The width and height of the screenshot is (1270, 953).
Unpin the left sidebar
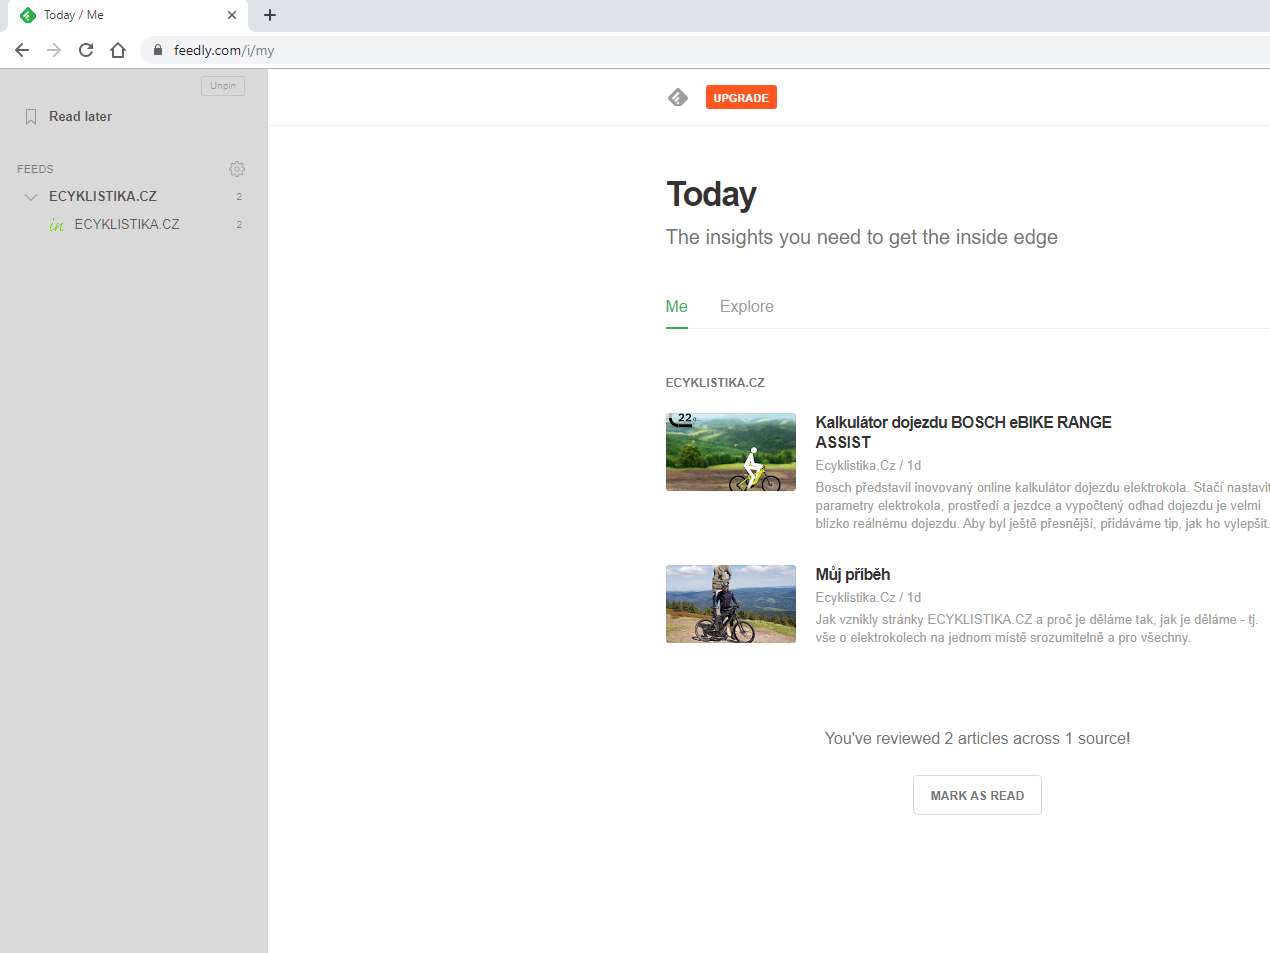click(223, 86)
